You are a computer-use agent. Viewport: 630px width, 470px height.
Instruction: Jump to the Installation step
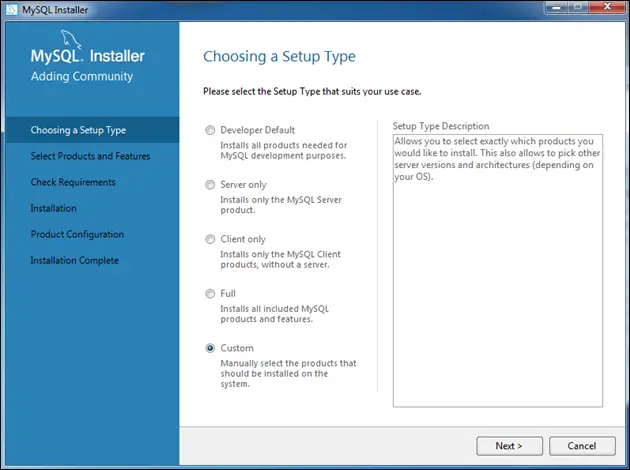[x=53, y=208]
